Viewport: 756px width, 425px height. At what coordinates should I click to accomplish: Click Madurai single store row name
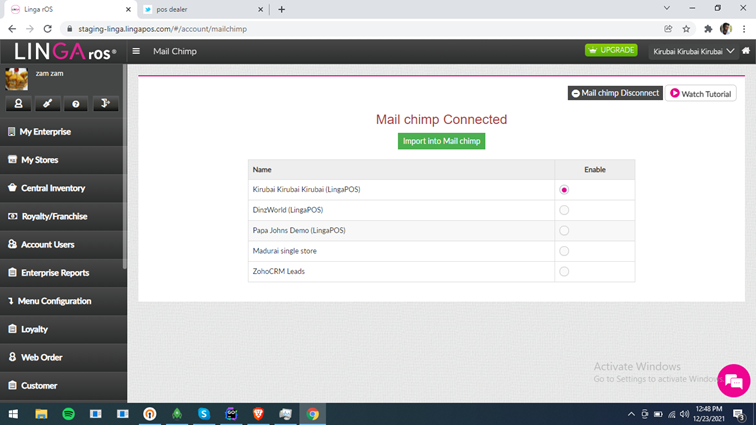pyautogui.click(x=284, y=251)
